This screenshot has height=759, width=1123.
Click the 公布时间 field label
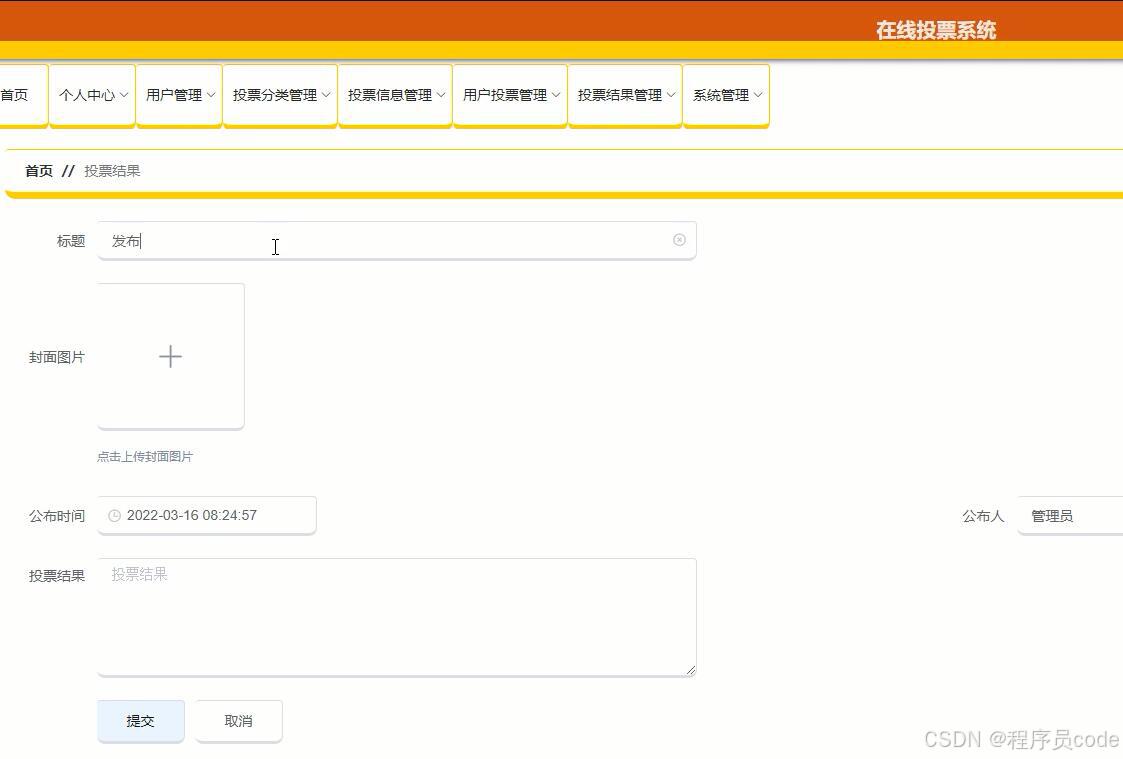(x=57, y=516)
